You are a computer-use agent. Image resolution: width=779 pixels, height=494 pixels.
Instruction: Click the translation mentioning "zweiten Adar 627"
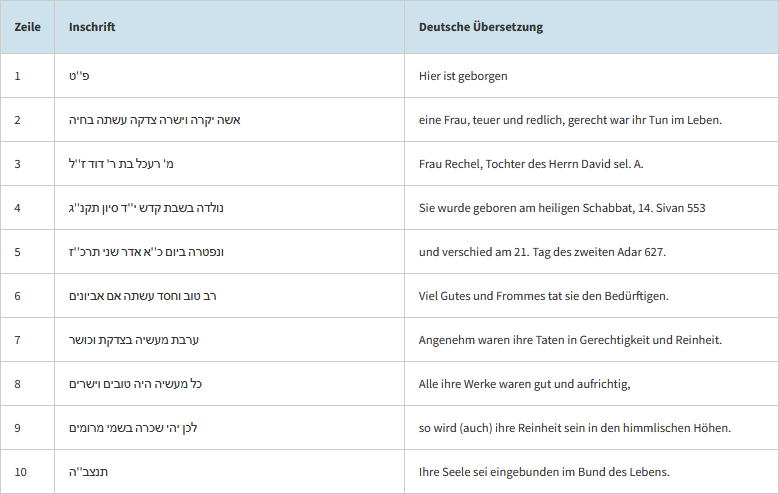click(x=542, y=252)
